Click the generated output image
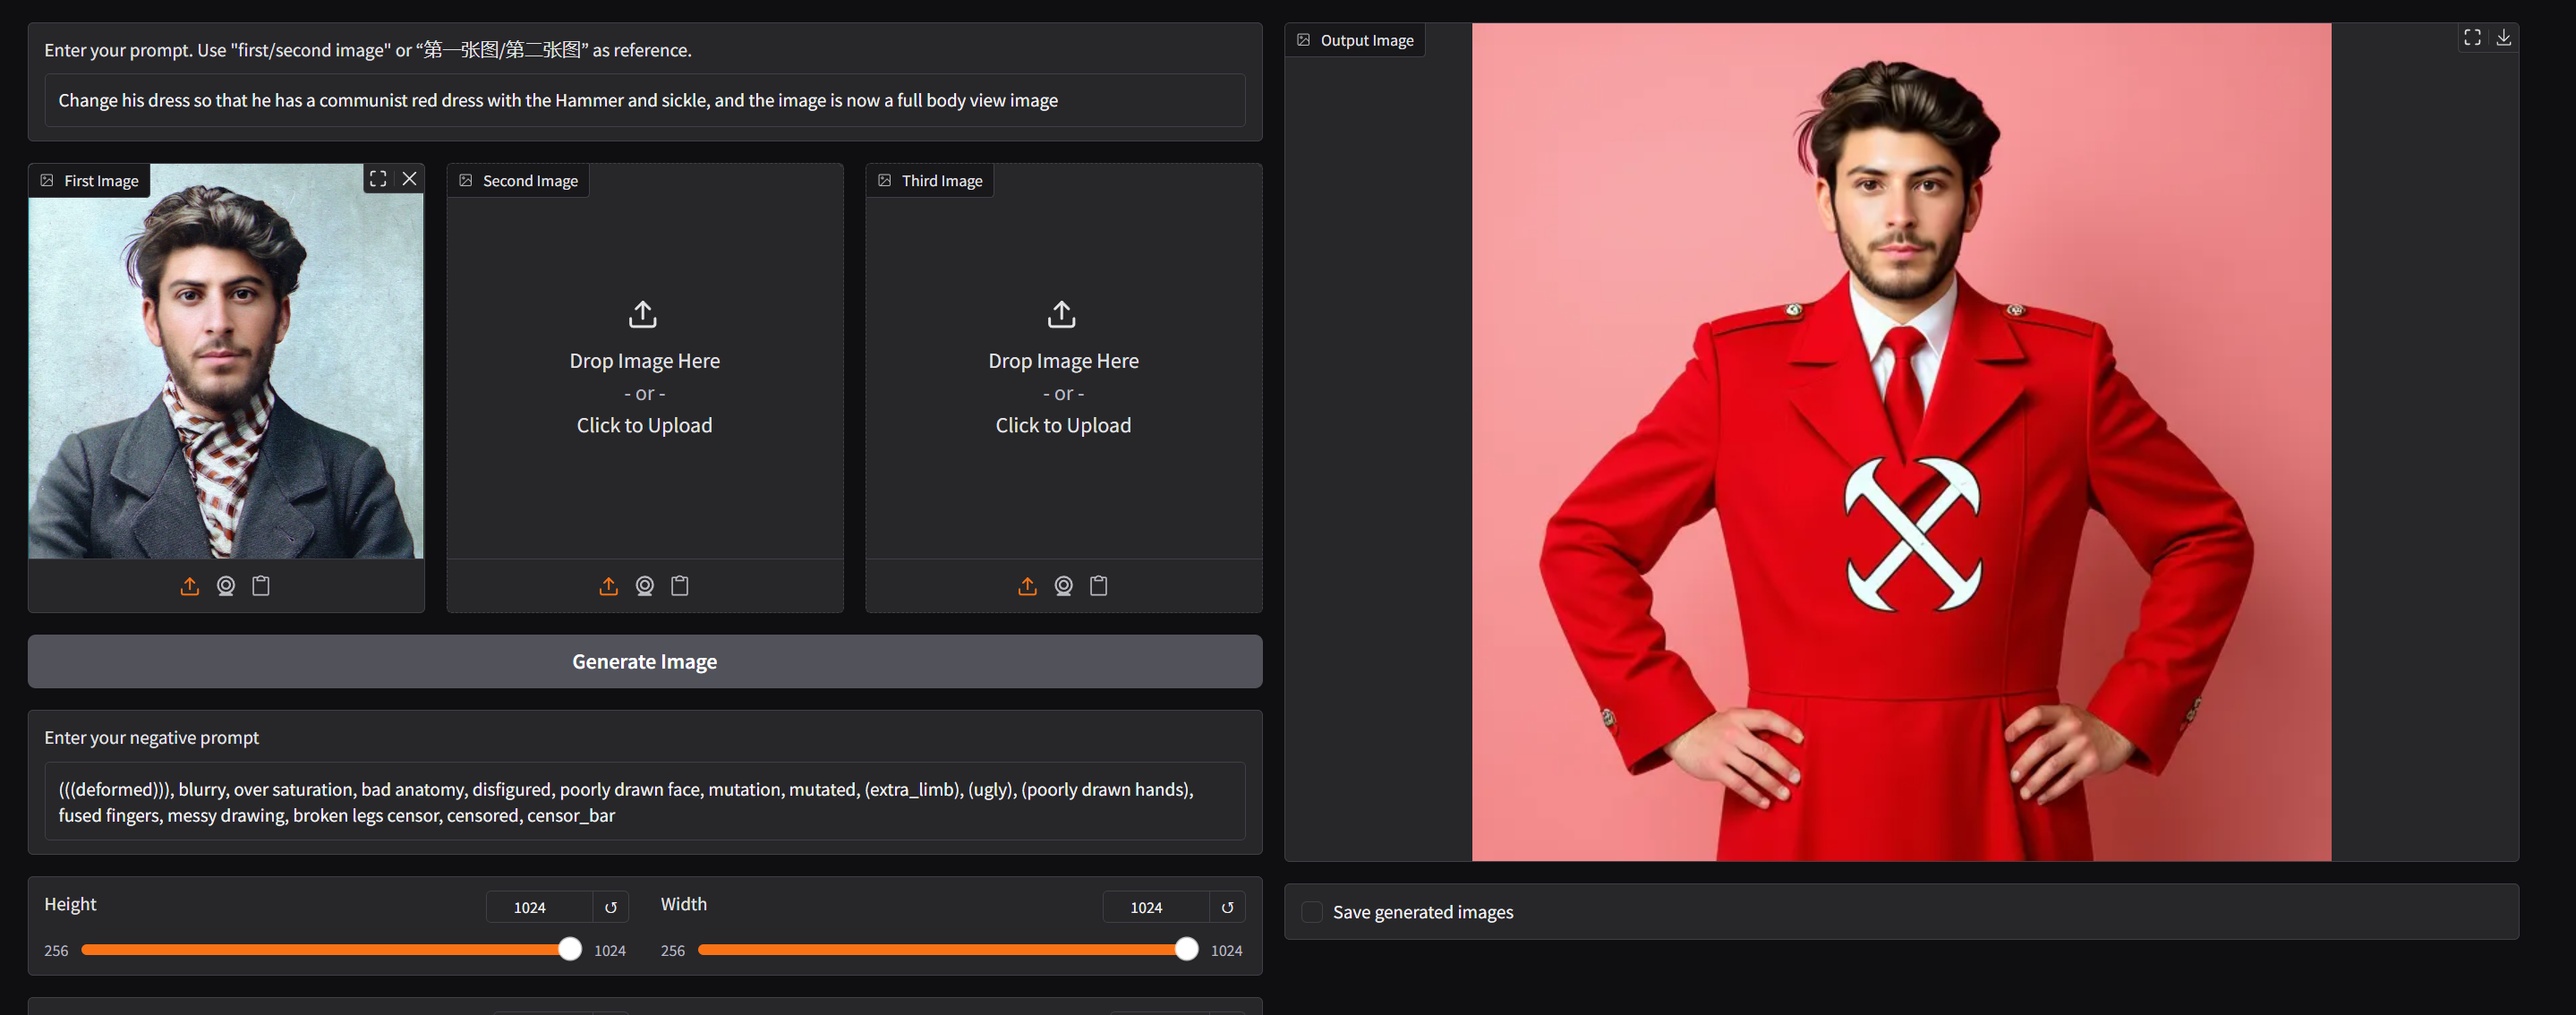Viewport: 2576px width, 1015px height. tap(1901, 442)
